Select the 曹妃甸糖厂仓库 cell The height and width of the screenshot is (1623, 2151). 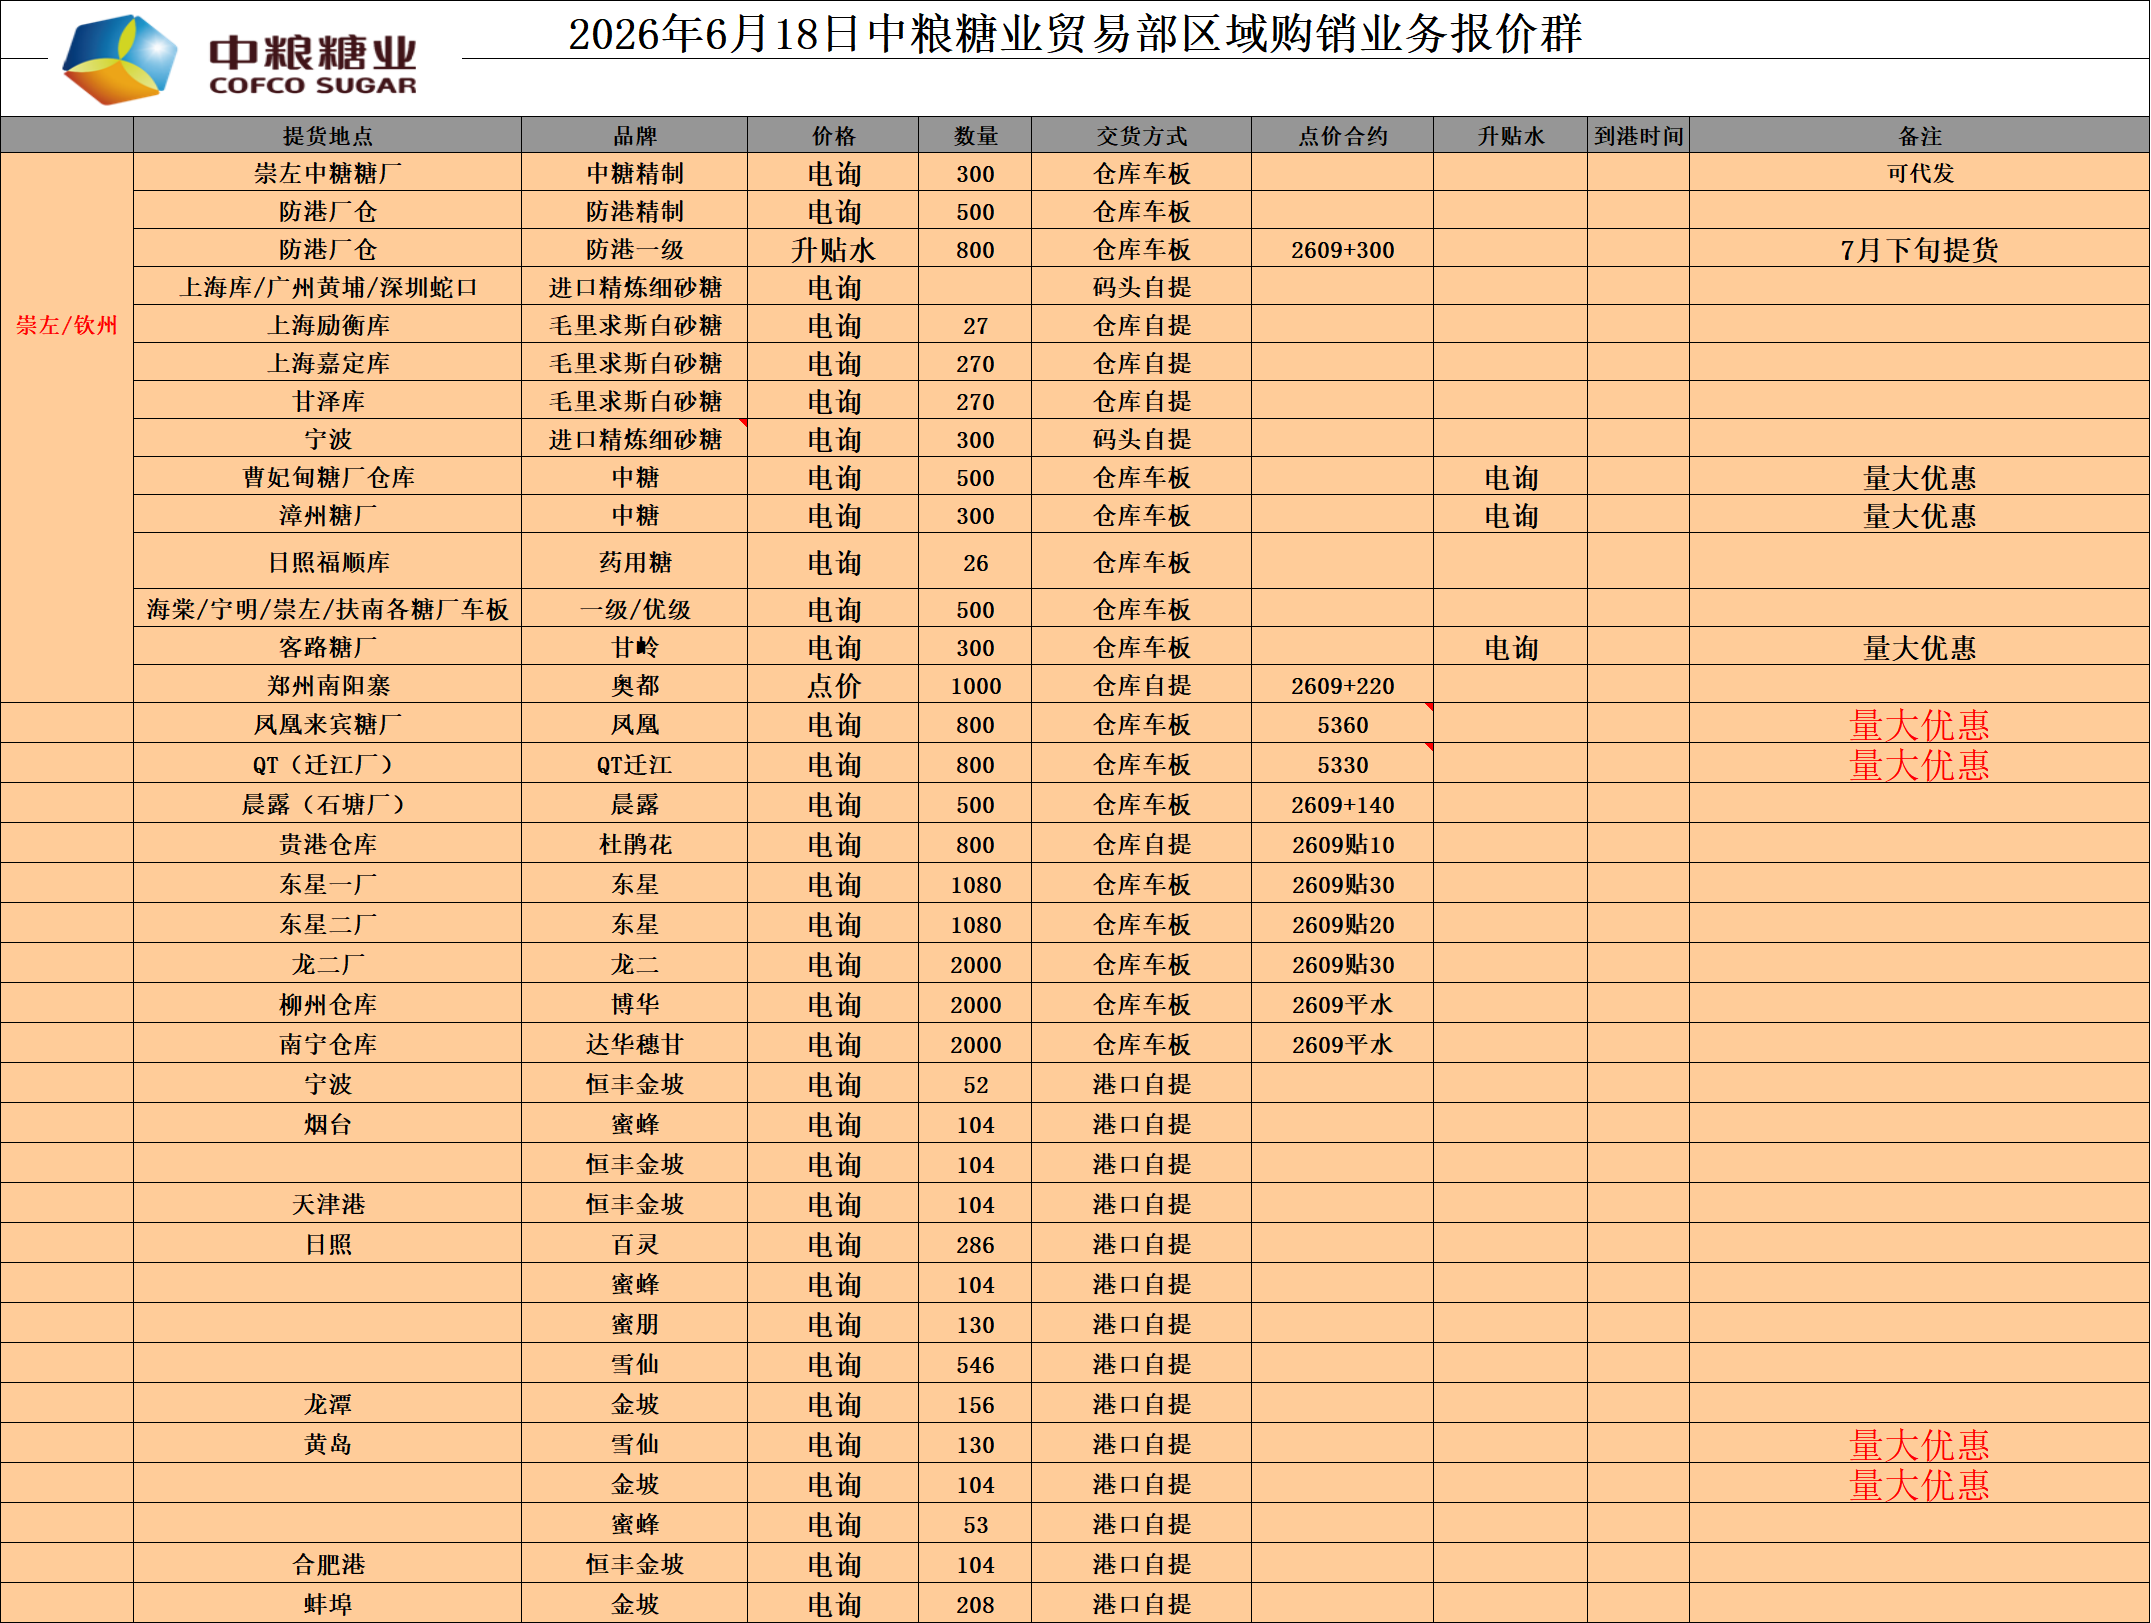coord(328,477)
